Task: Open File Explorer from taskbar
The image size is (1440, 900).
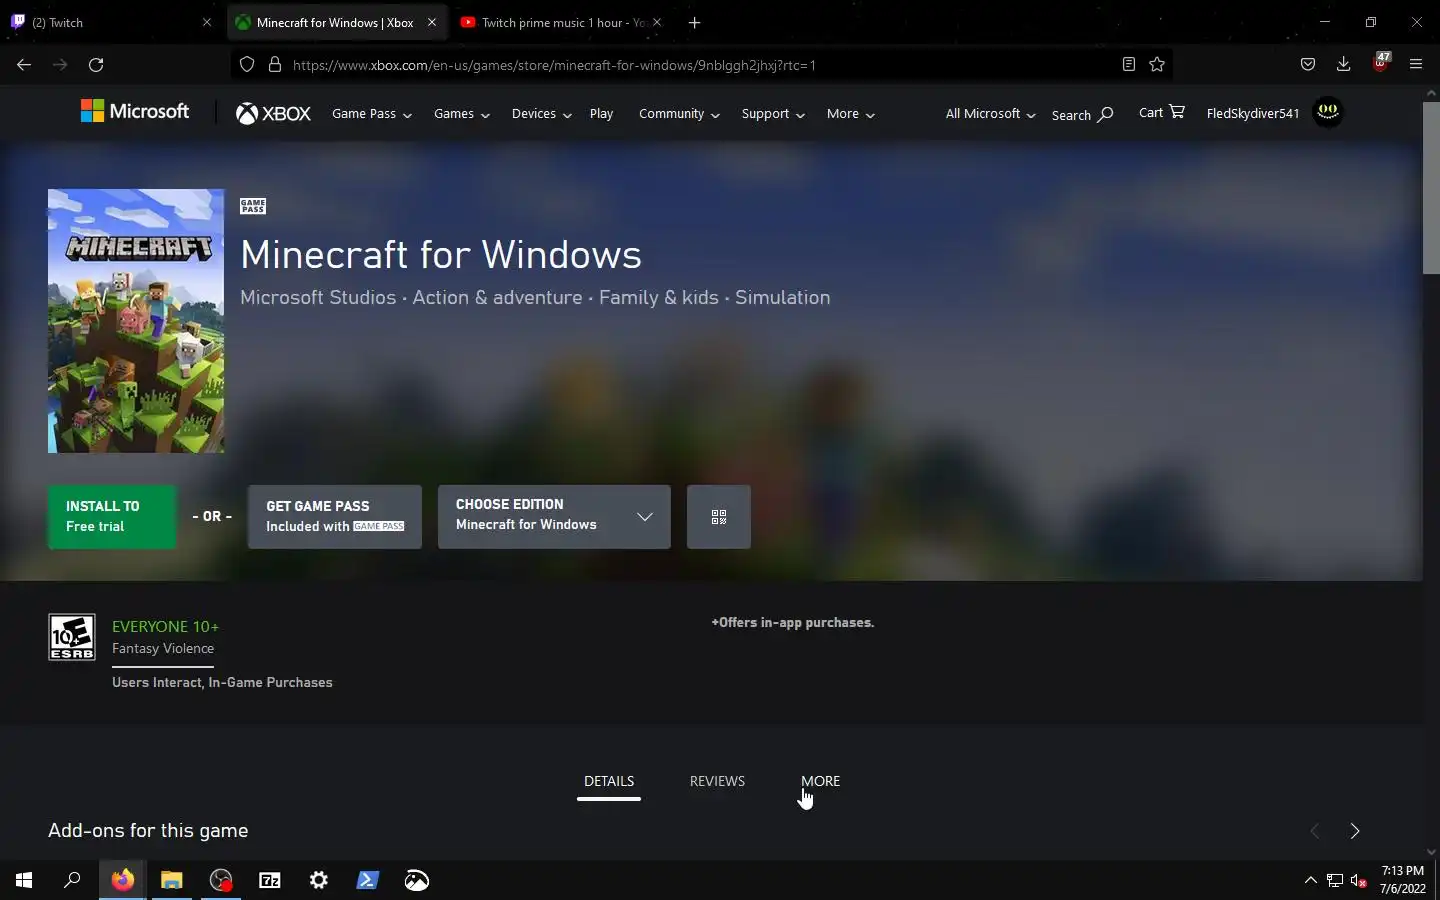Action: click(x=172, y=880)
